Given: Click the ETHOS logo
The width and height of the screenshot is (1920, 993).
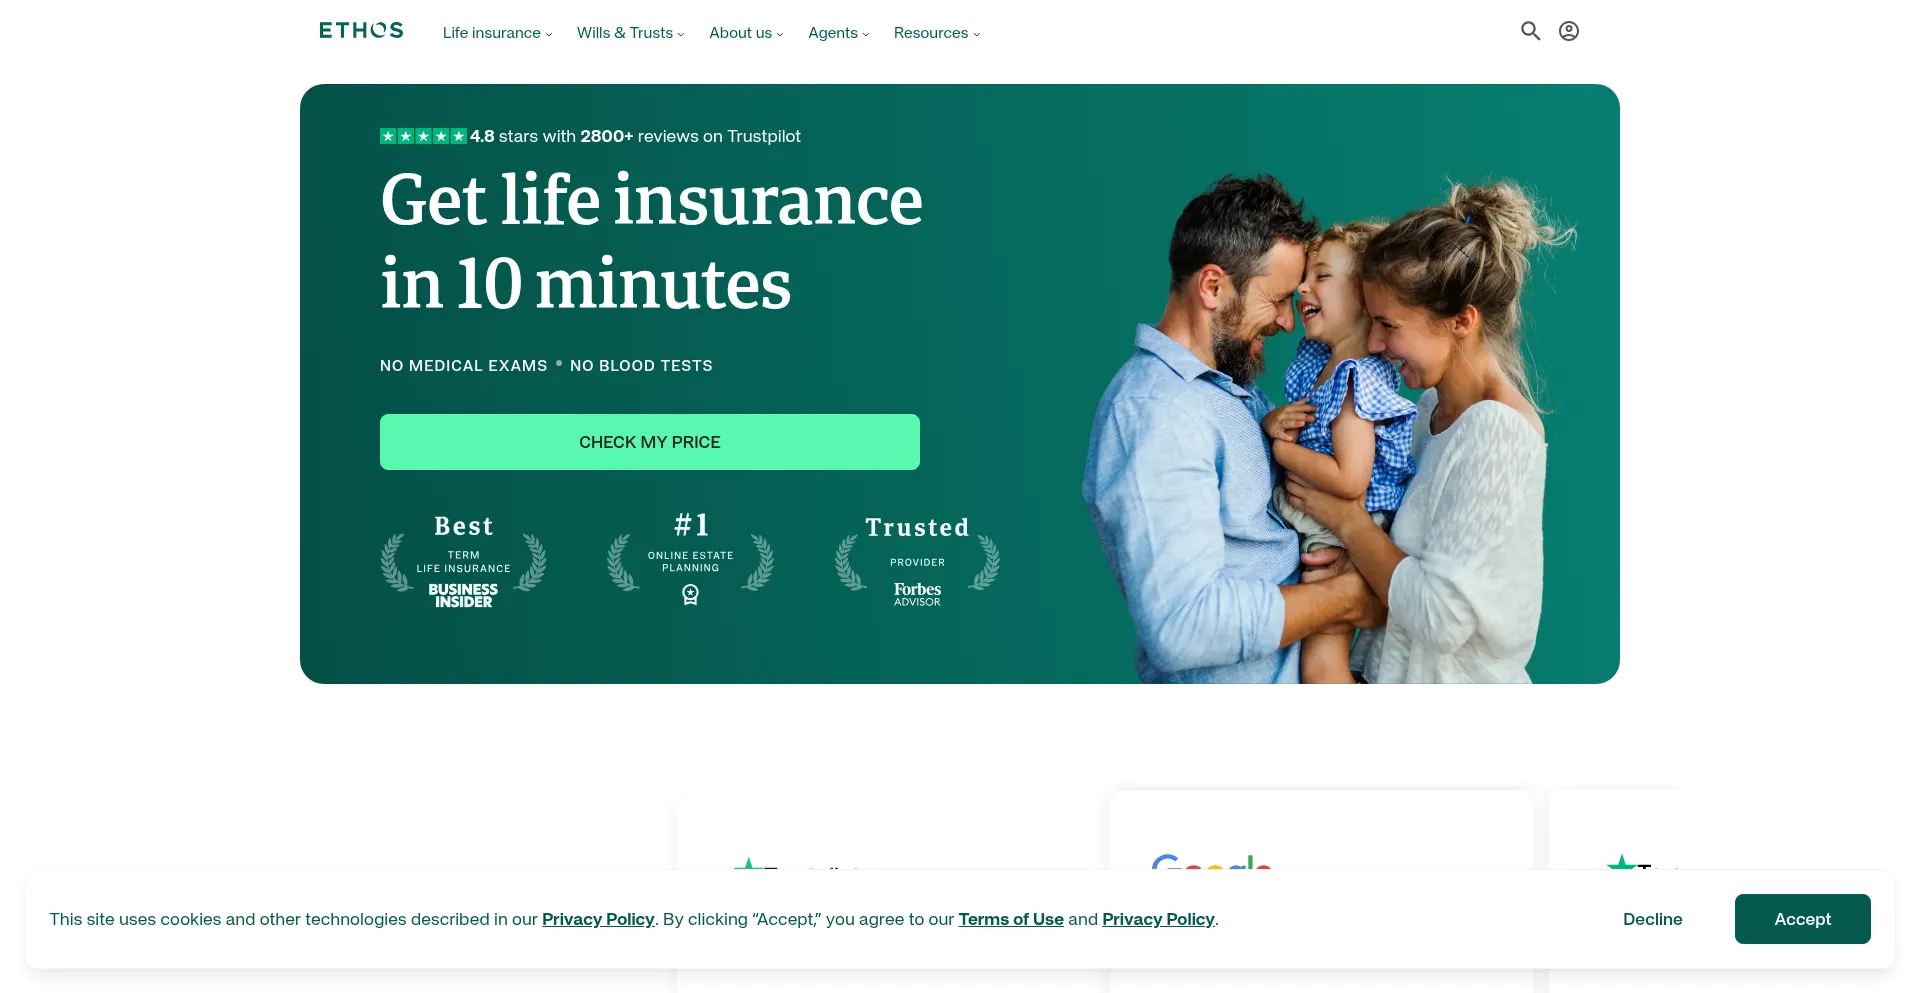Looking at the screenshot, I should (x=361, y=31).
